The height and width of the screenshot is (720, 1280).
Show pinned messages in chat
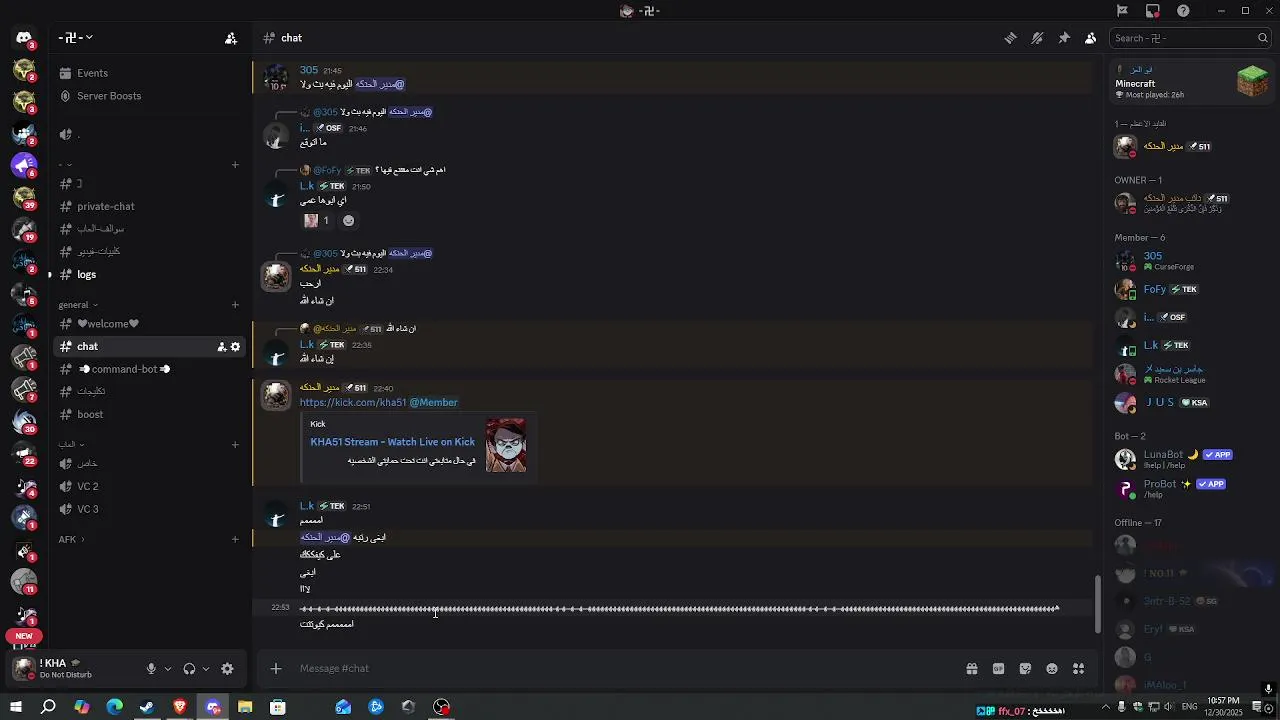1064,38
